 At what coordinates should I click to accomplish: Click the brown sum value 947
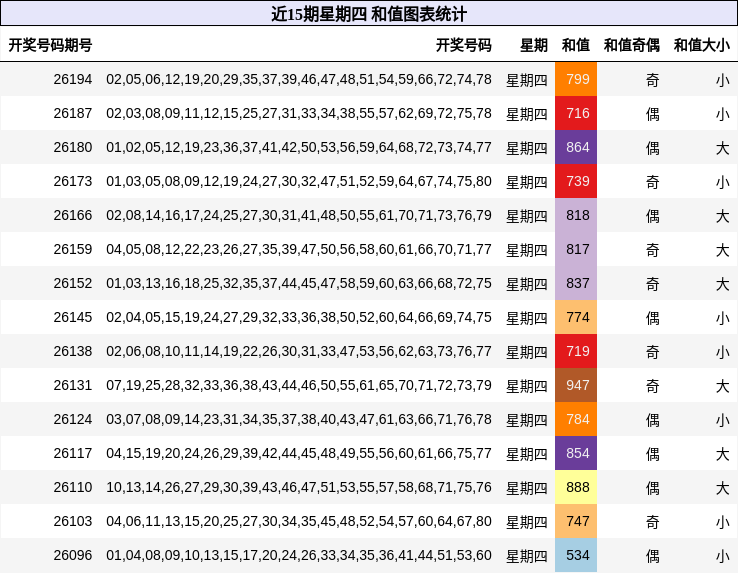(x=576, y=385)
